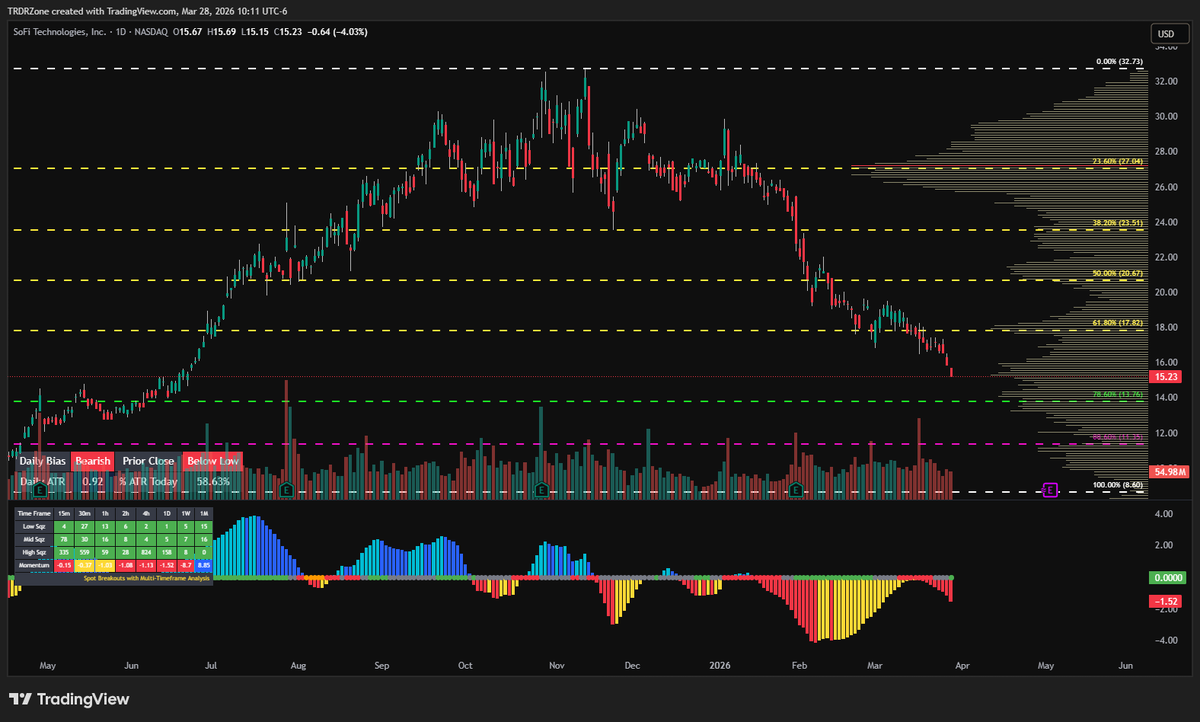The height and width of the screenshot is (722, 1200).
Task: Click the High Sqz value 824
Action: [x=146, y=553]
